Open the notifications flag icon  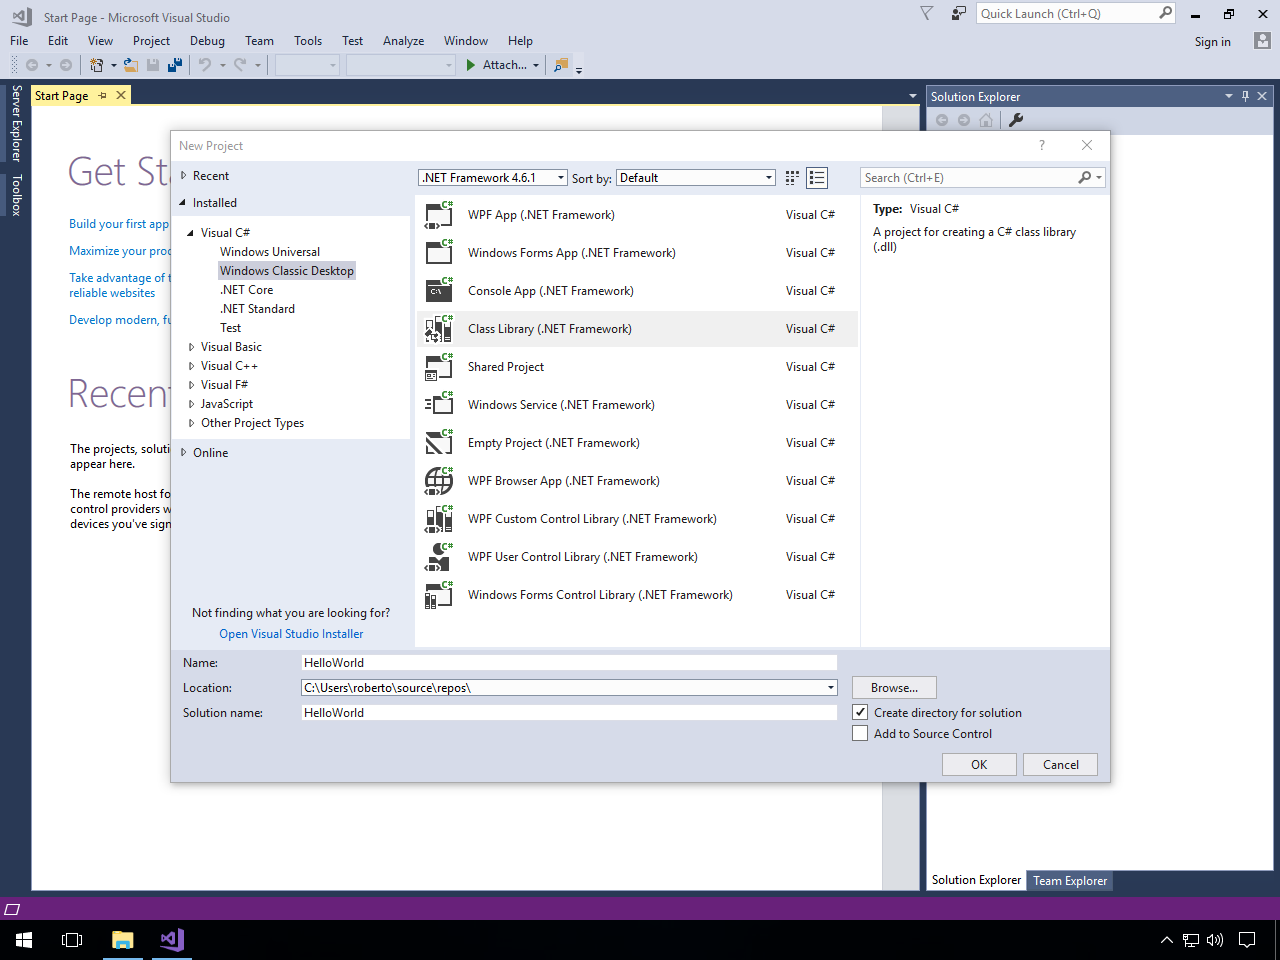[927, 14]
